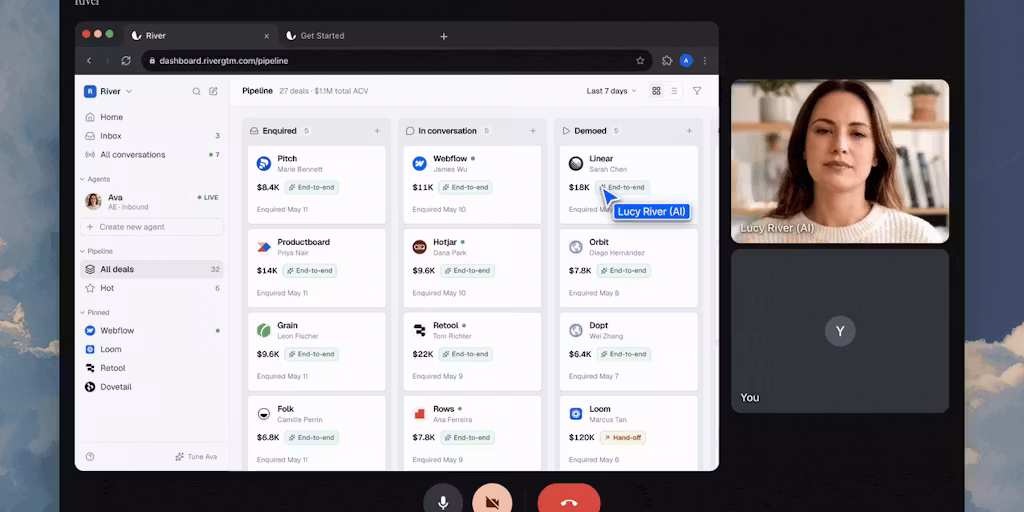Click the search icon in sidebar header
1024x512 pixels.
[x=196, y=91]
